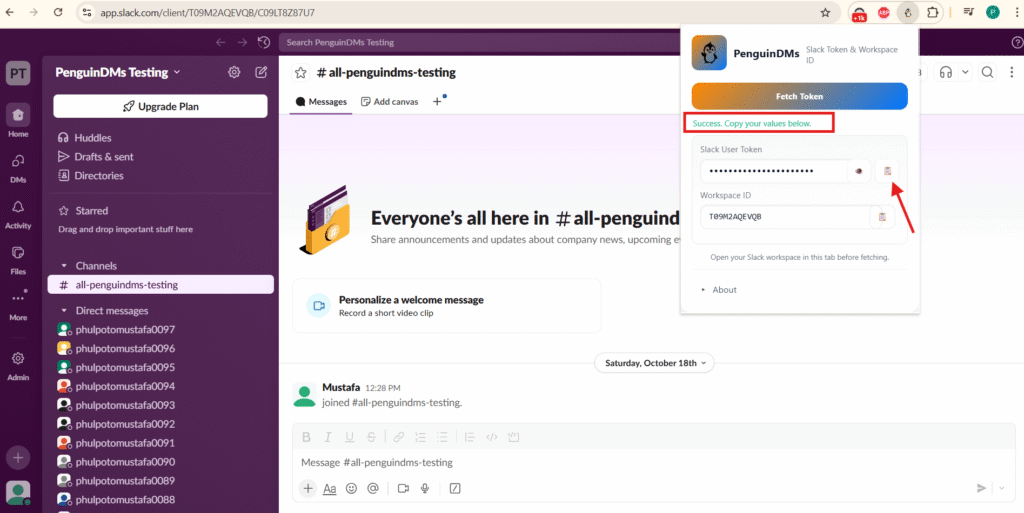Open the Activity notifications bell
The width and height of the screenshot is (1024, 513).
pos(18,212)
